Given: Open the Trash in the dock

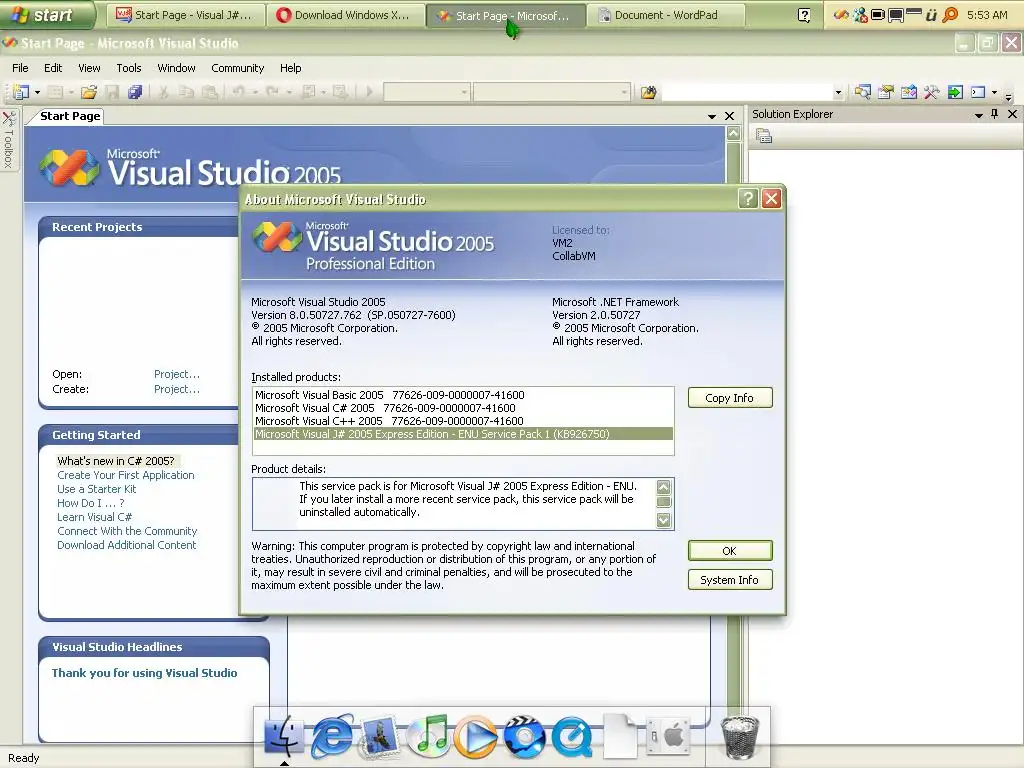Looking at the screenshot, I should (x=740, y=736).
